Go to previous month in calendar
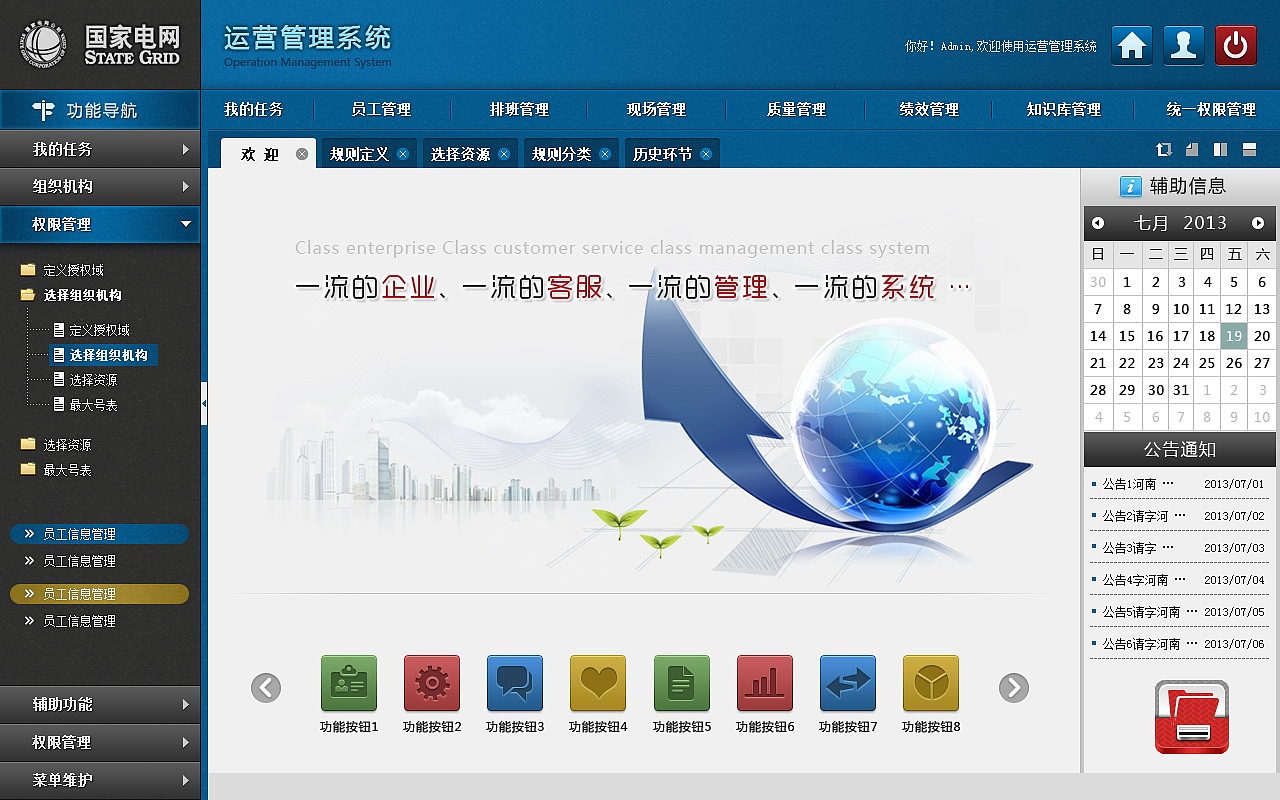The height and width of the screenshot is (800, 1280). point(1098,223)
